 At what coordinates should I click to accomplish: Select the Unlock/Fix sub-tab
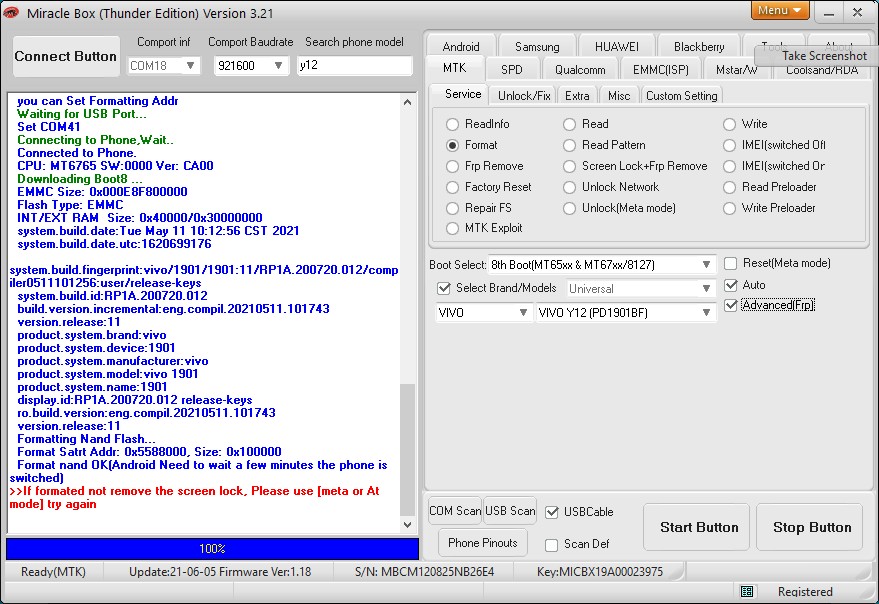click(x=524, y=96)
